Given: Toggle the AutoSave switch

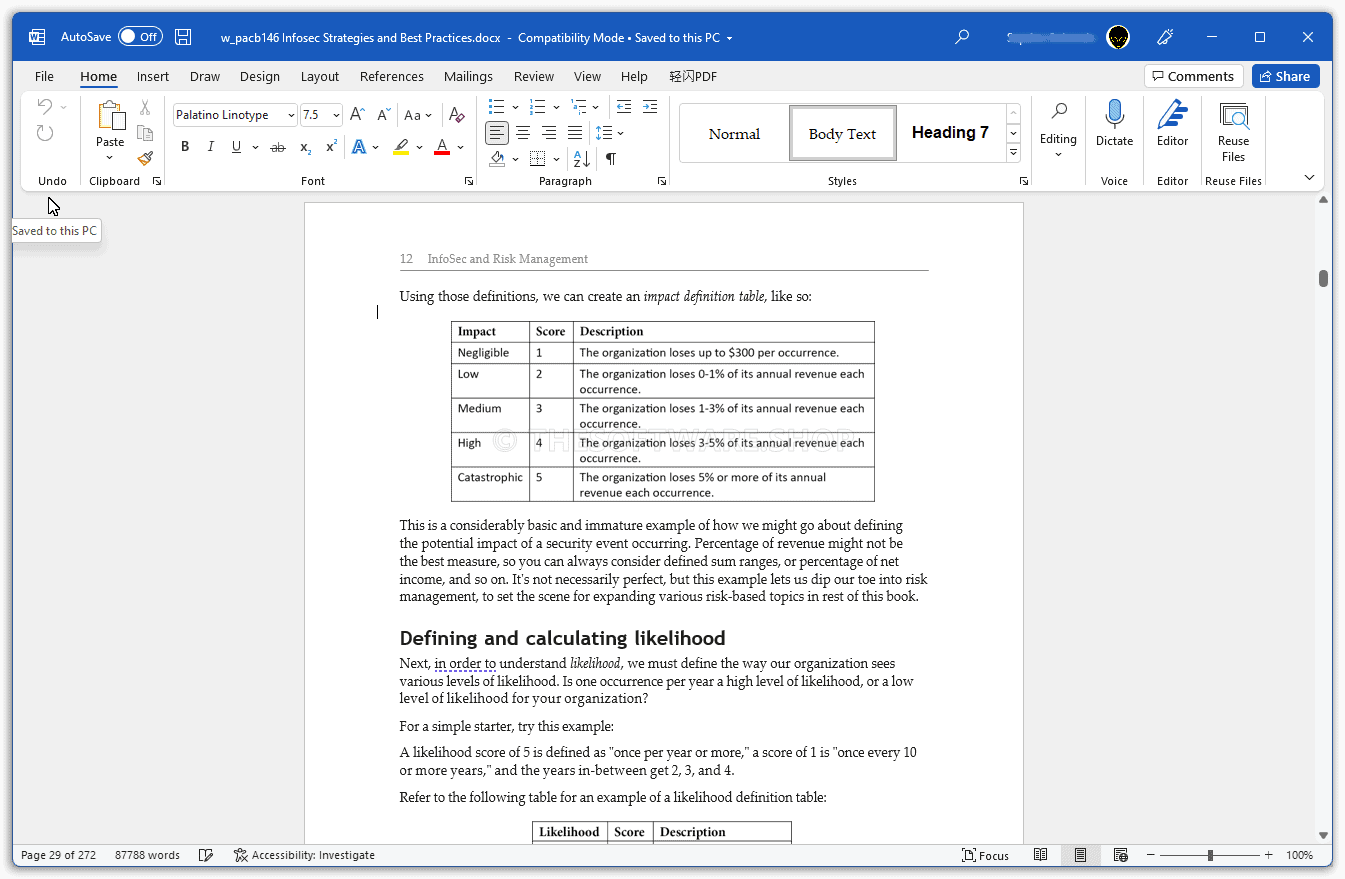Looking at the screenshot, I should (x=140, y=37).
